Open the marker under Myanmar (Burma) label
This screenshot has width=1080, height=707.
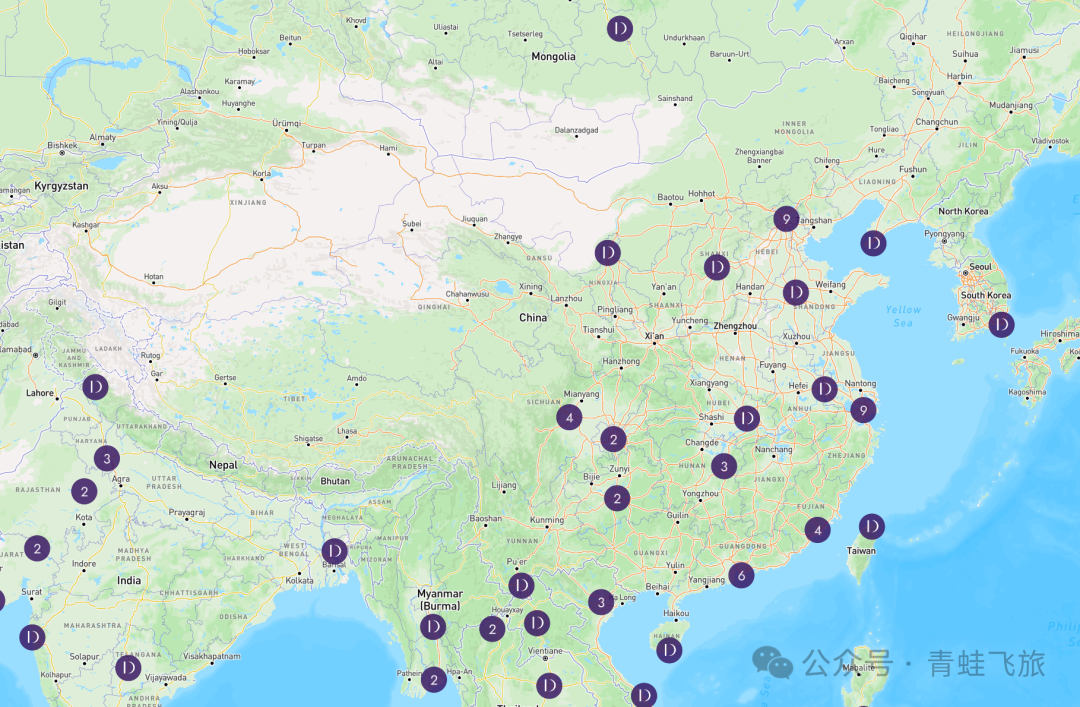coord(433,626)
